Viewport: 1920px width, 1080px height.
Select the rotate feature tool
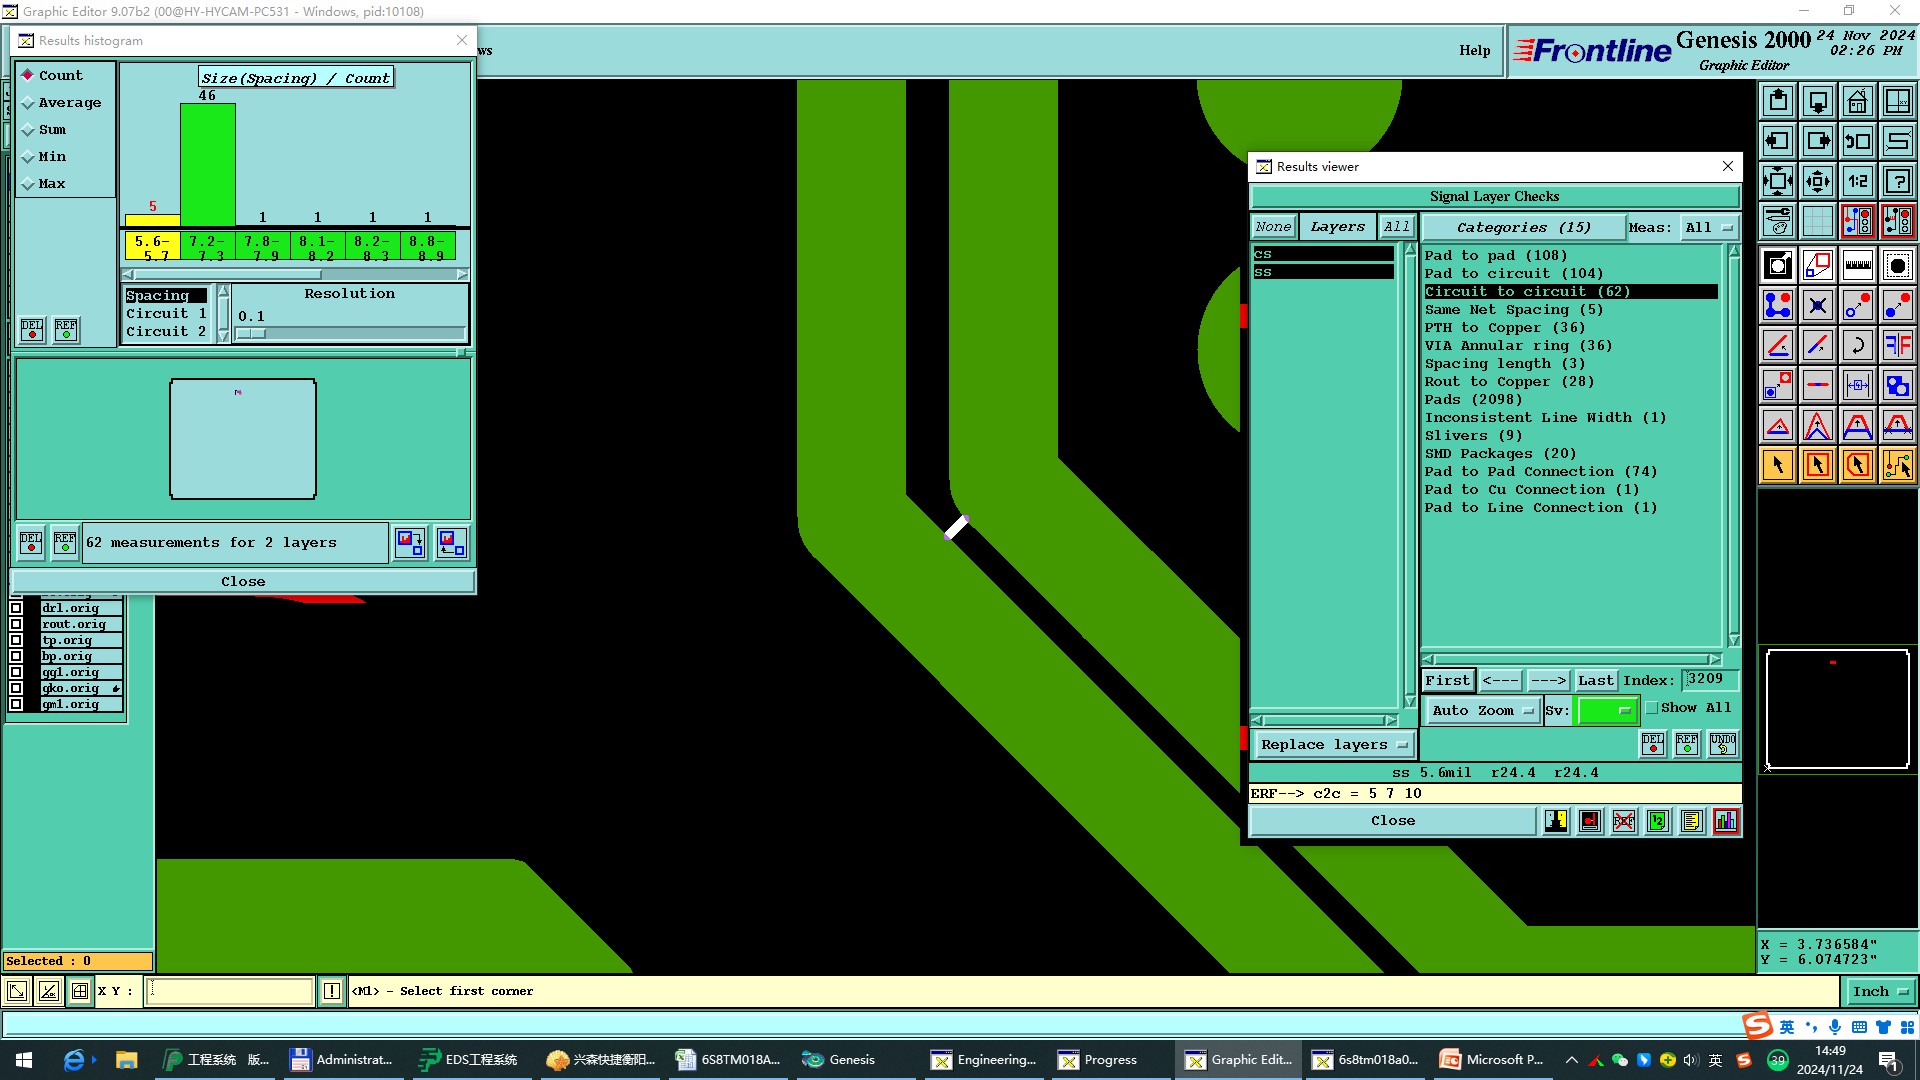click(x=1857, y=345)
